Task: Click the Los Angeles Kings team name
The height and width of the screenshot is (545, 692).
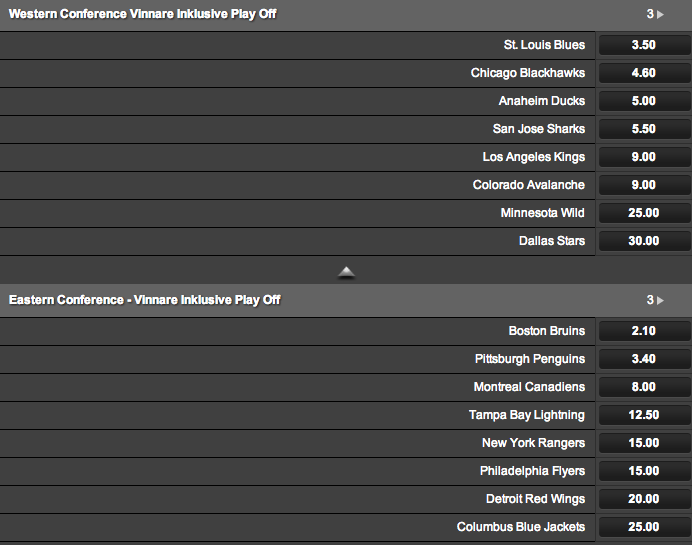Action: pos(534,157)
